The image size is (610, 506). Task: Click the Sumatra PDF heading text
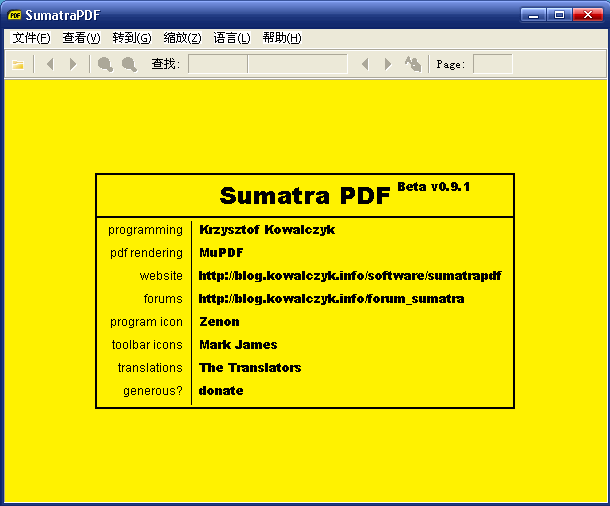(x=305, y=196)
